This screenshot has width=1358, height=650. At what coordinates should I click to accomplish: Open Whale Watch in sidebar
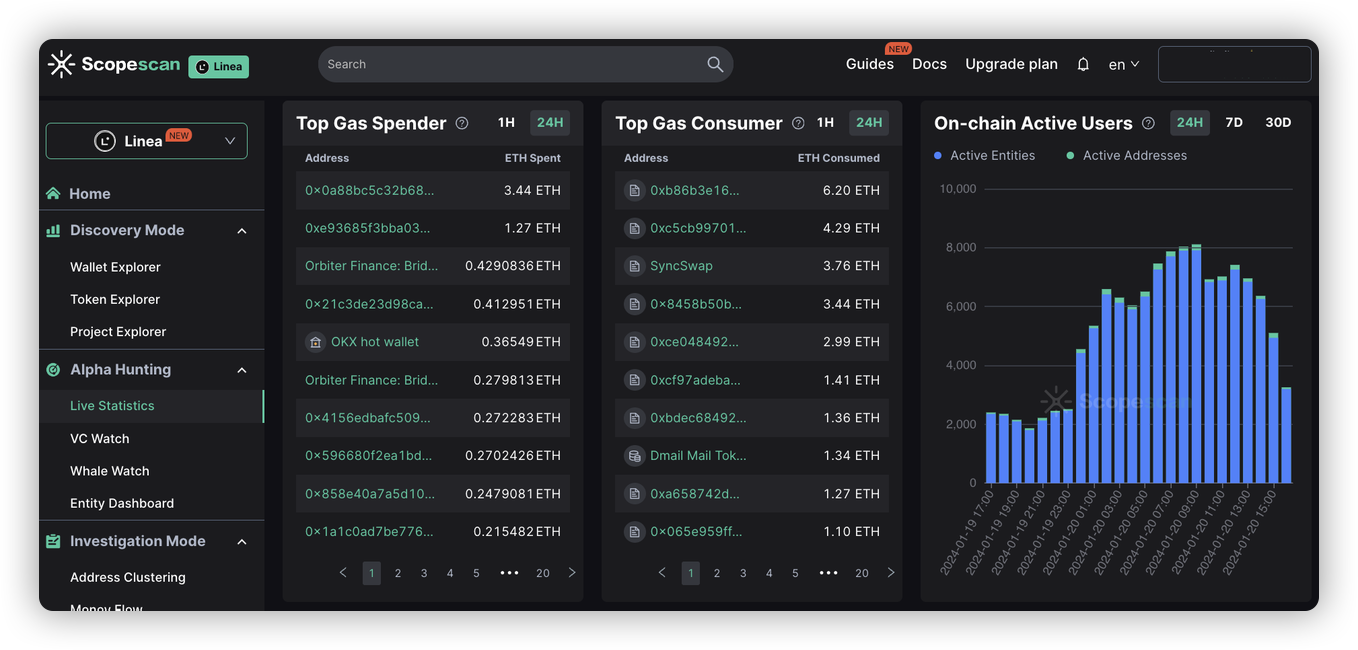click(x=109, y=471)
